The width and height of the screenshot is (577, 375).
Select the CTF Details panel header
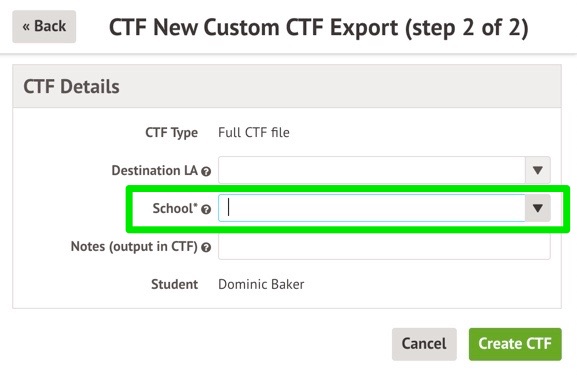click(x=287, y=86)
